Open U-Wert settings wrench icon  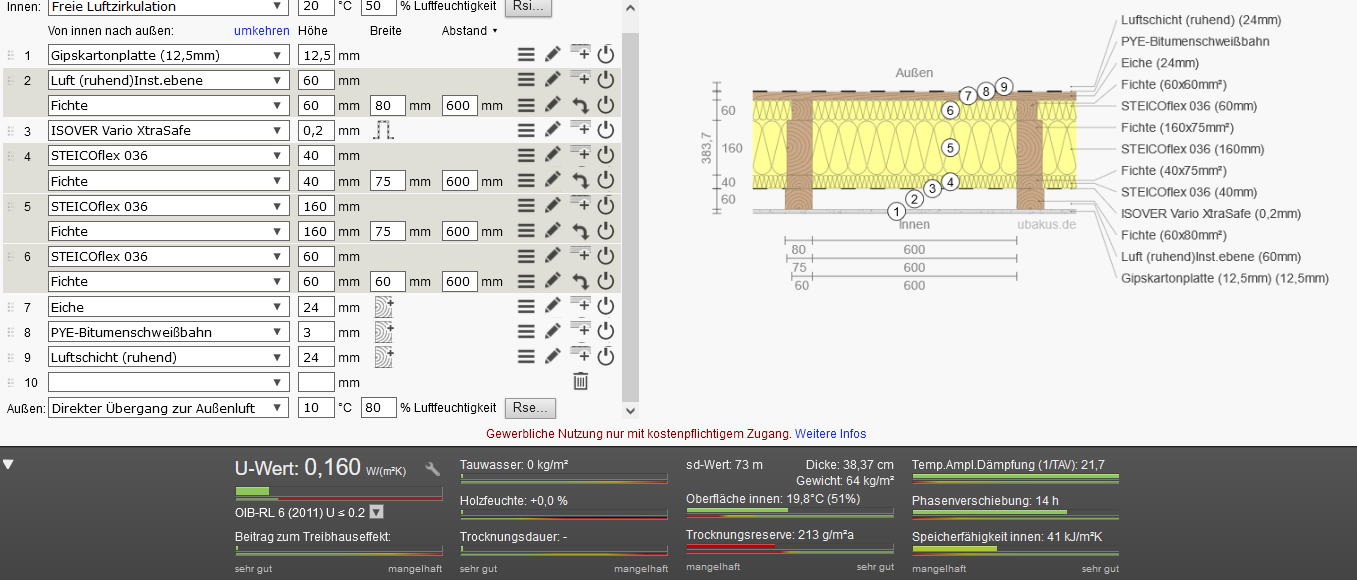(432, 469)
